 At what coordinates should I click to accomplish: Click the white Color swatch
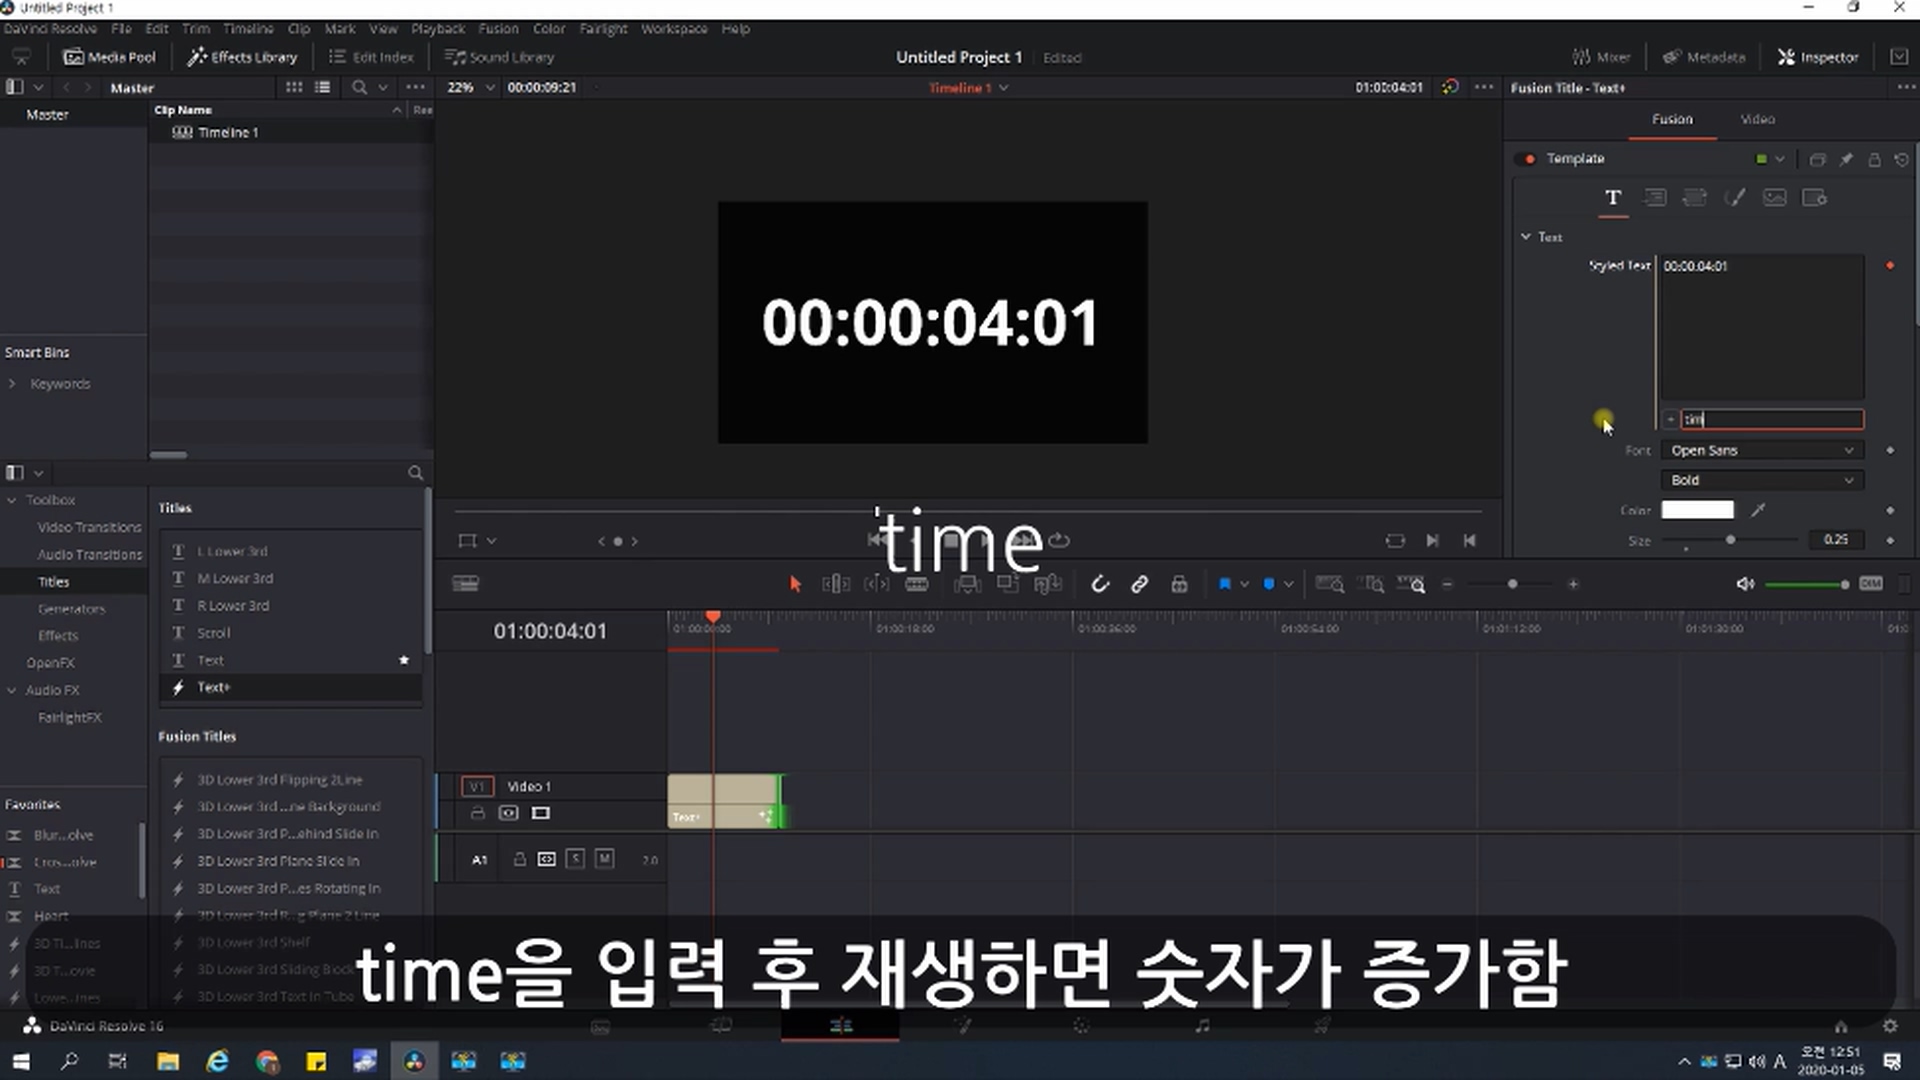pos(1697,510)
